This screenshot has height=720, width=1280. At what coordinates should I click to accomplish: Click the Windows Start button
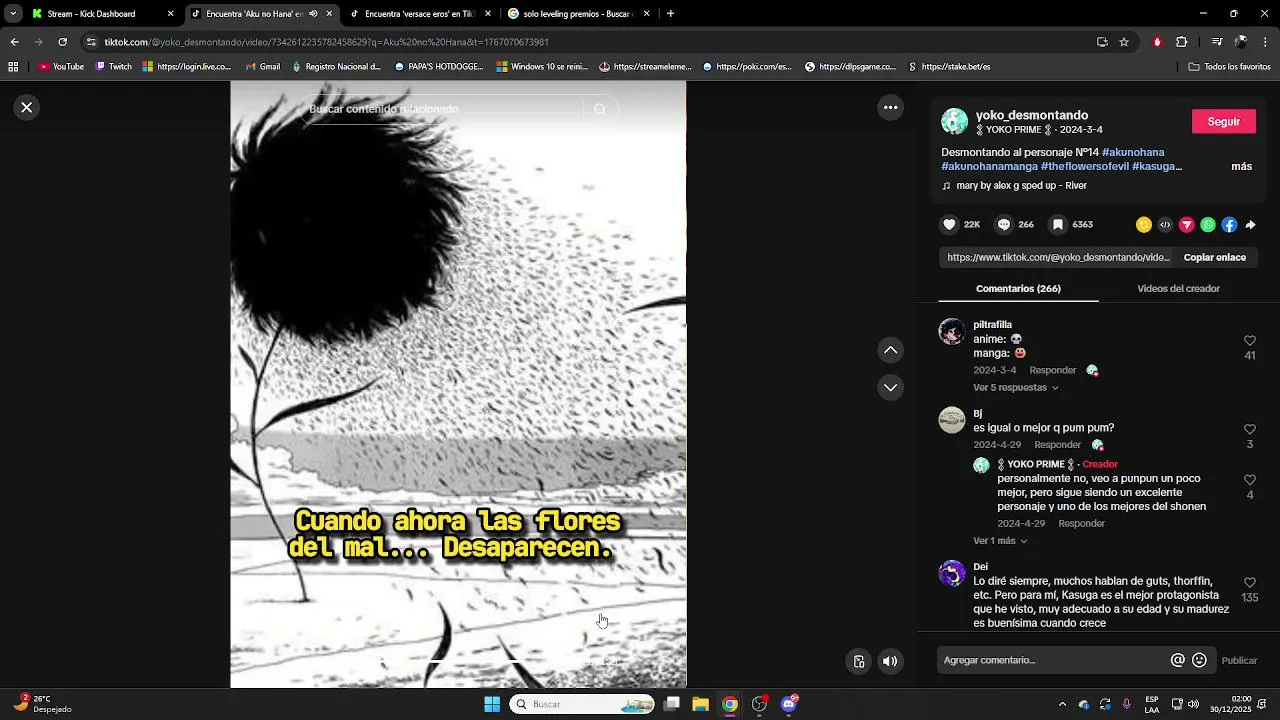coord(492,704)
